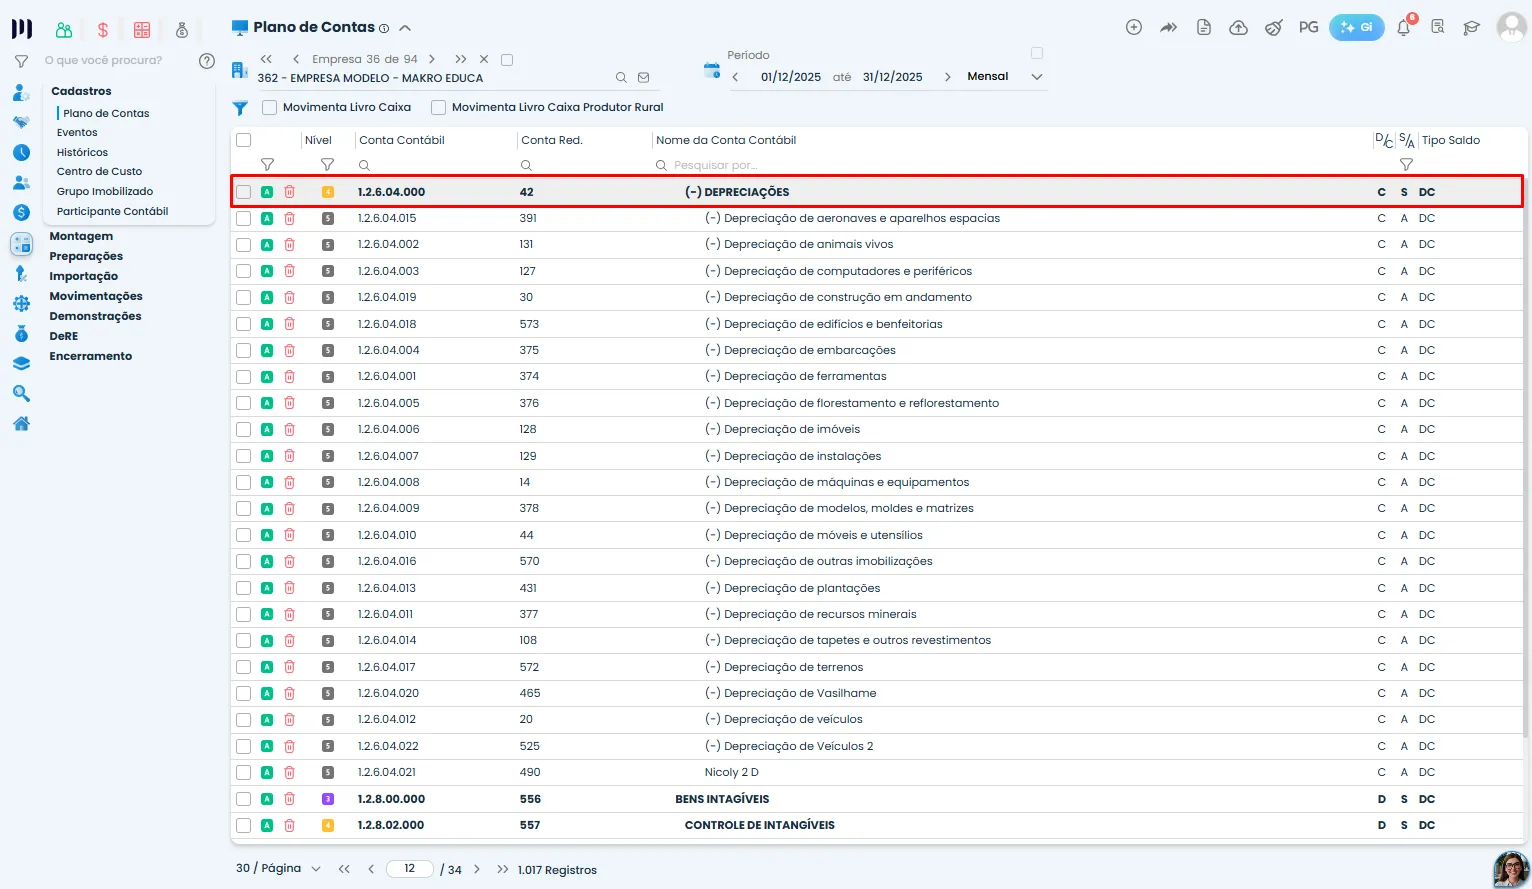Go to the last page of records

[x=502, y=869]
